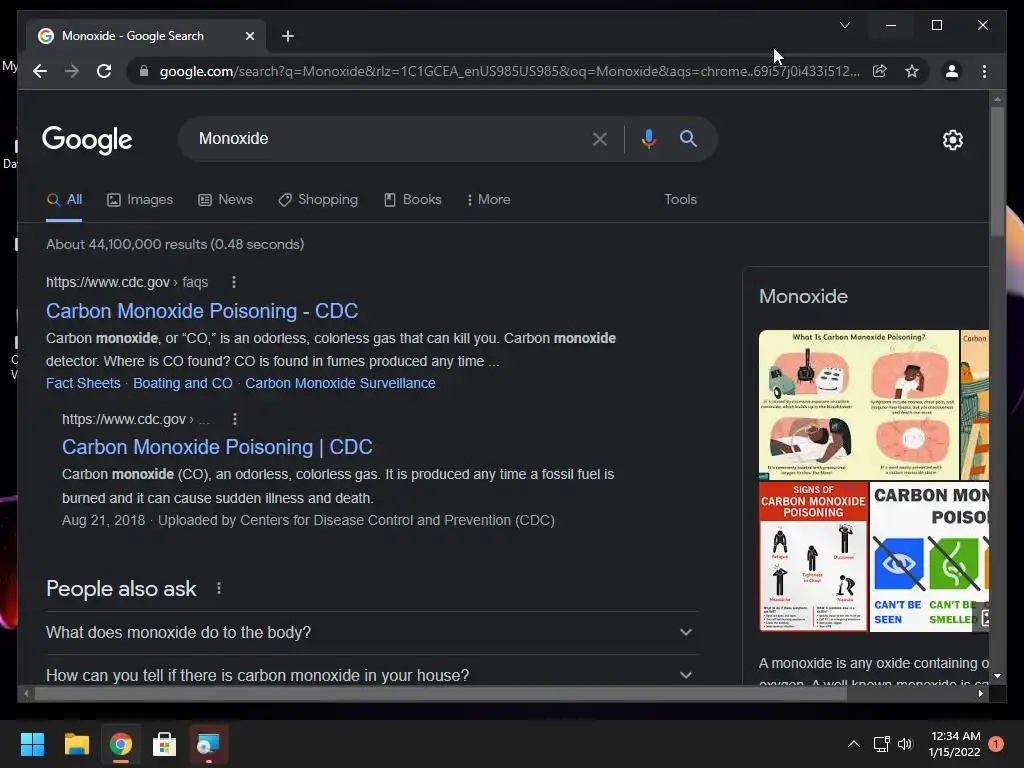Image resolution: width=1024 pixels, height=768 pixels.
Task: Open Carbon Monoxide Poisoning | CDC result
Action: [217, 447]
